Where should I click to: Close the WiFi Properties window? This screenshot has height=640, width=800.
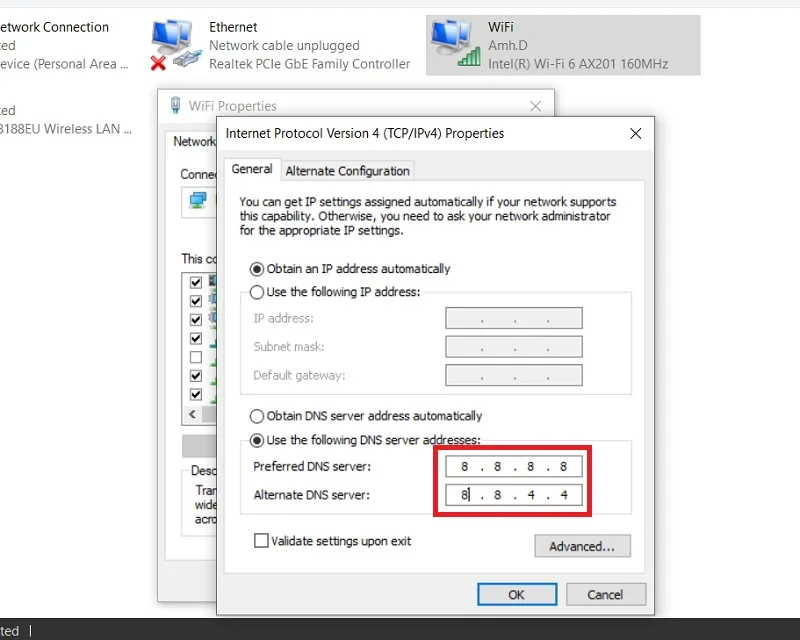pyautogui.click(x=535, y=106)
